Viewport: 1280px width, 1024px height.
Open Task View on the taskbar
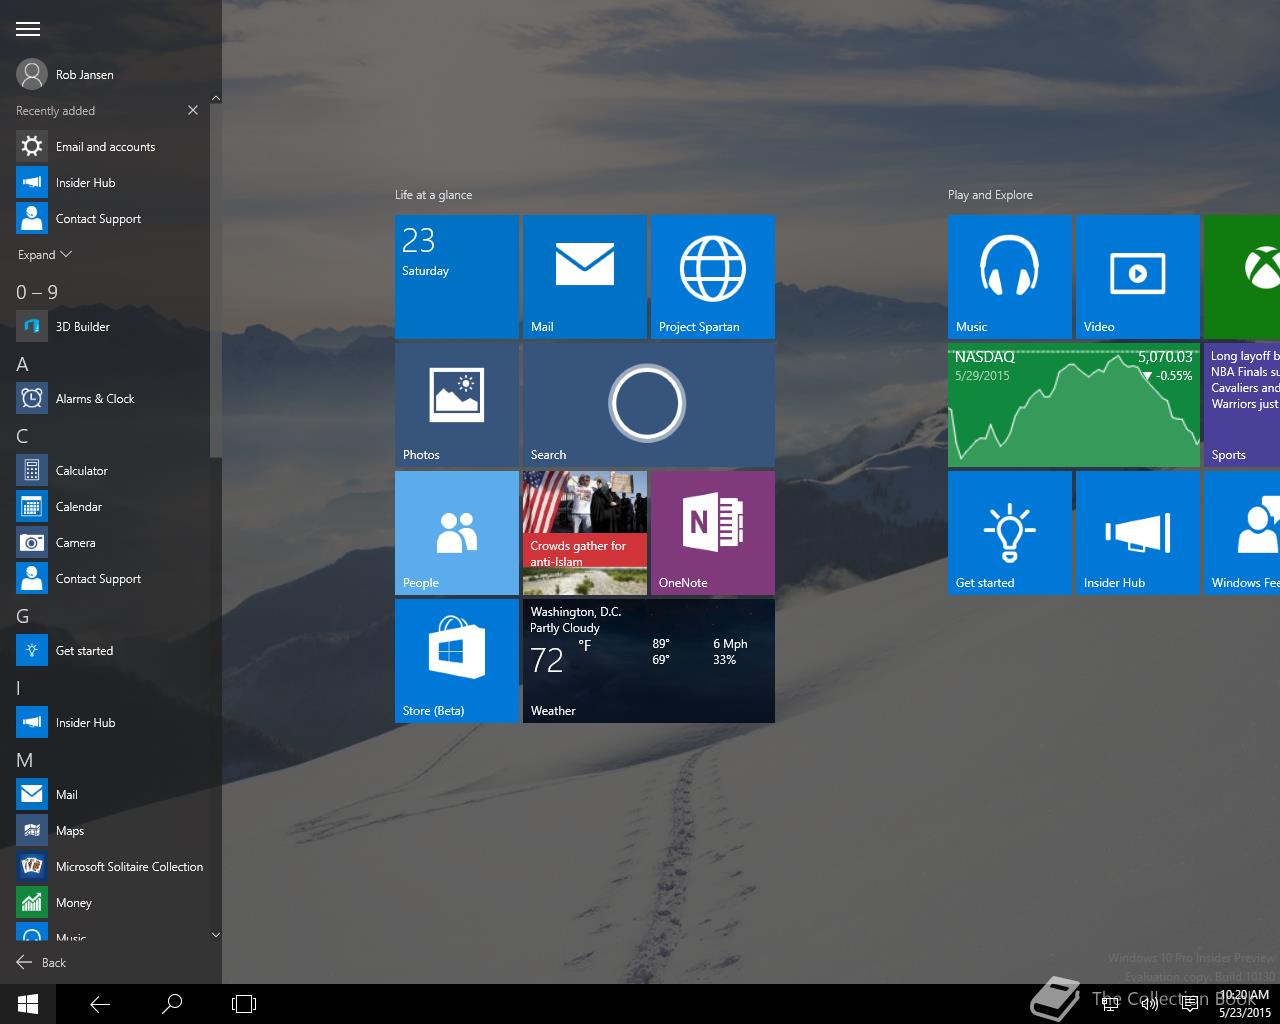pyautogui.click(x=244, y=1004)
